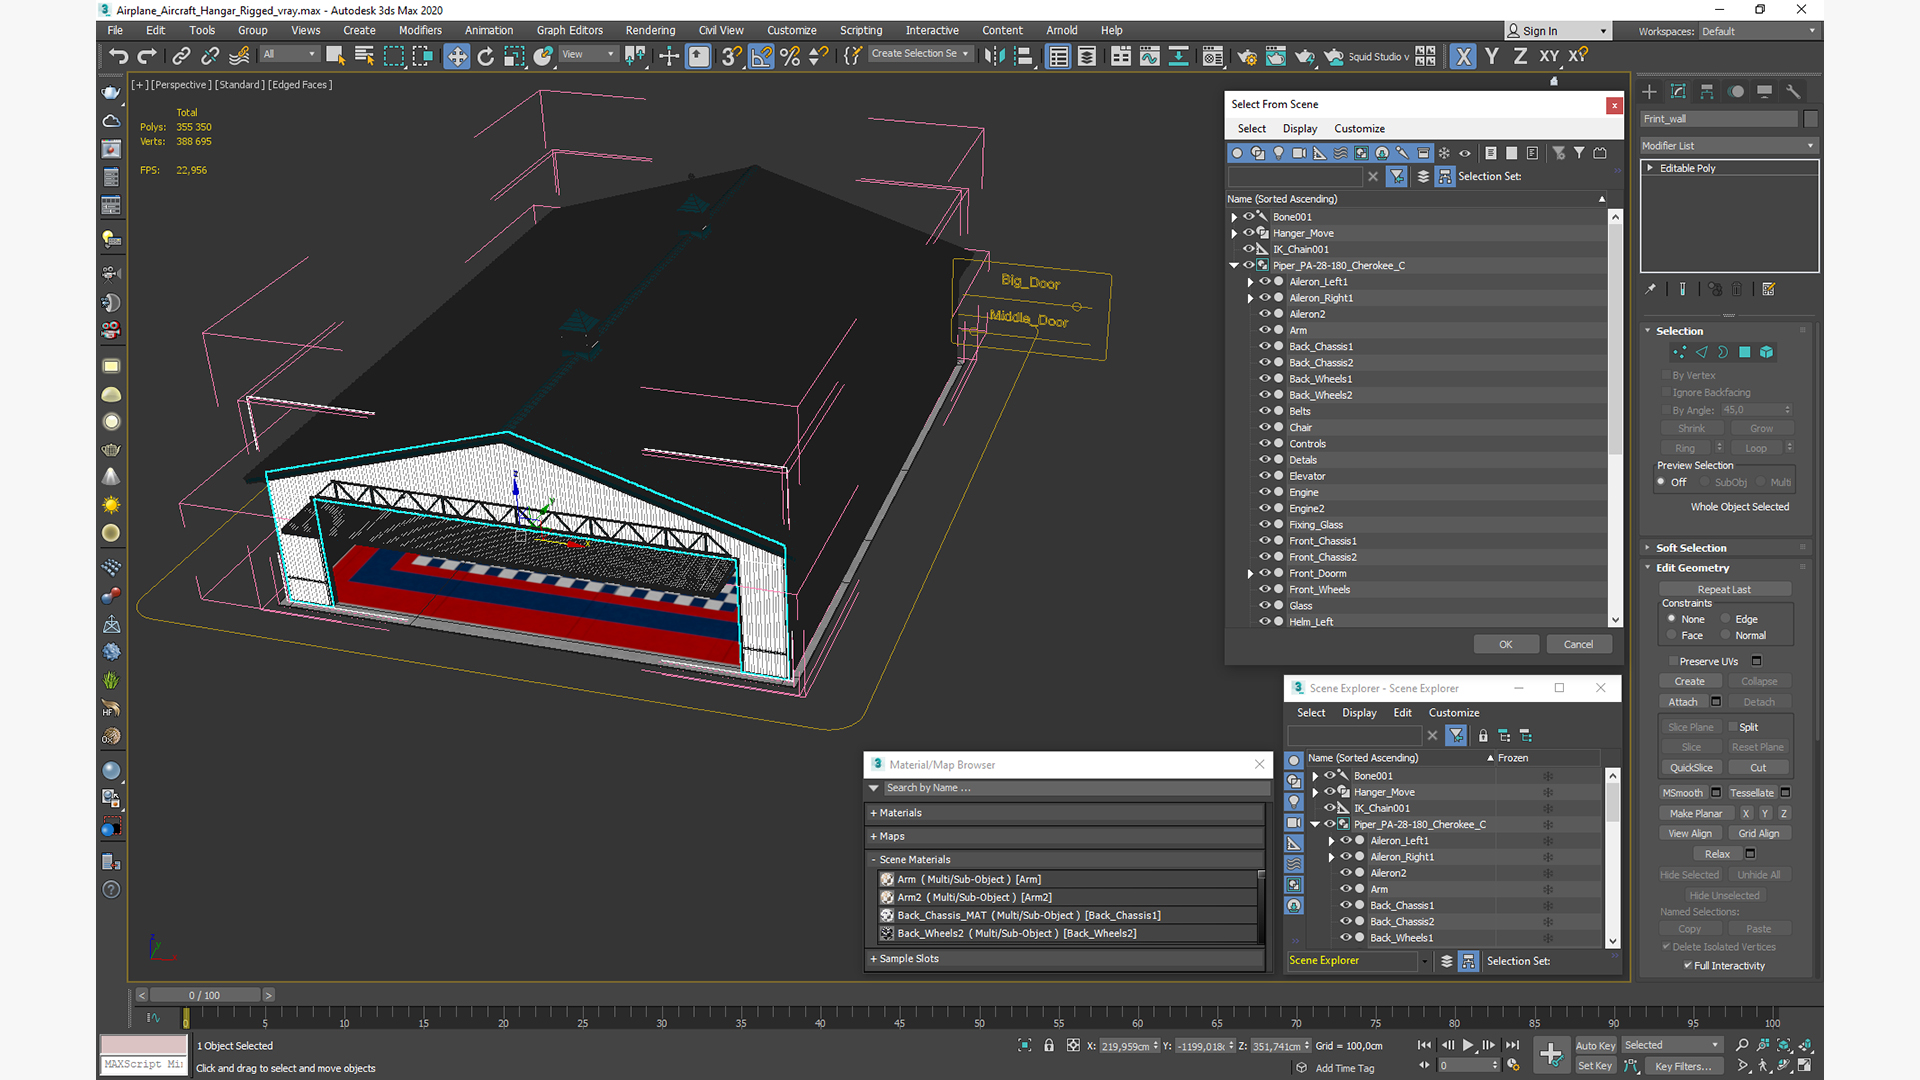Toggle the Snapping tool icon
Image resolution: width=1920 pixels, height=1080 pixels.
point(731,55)
